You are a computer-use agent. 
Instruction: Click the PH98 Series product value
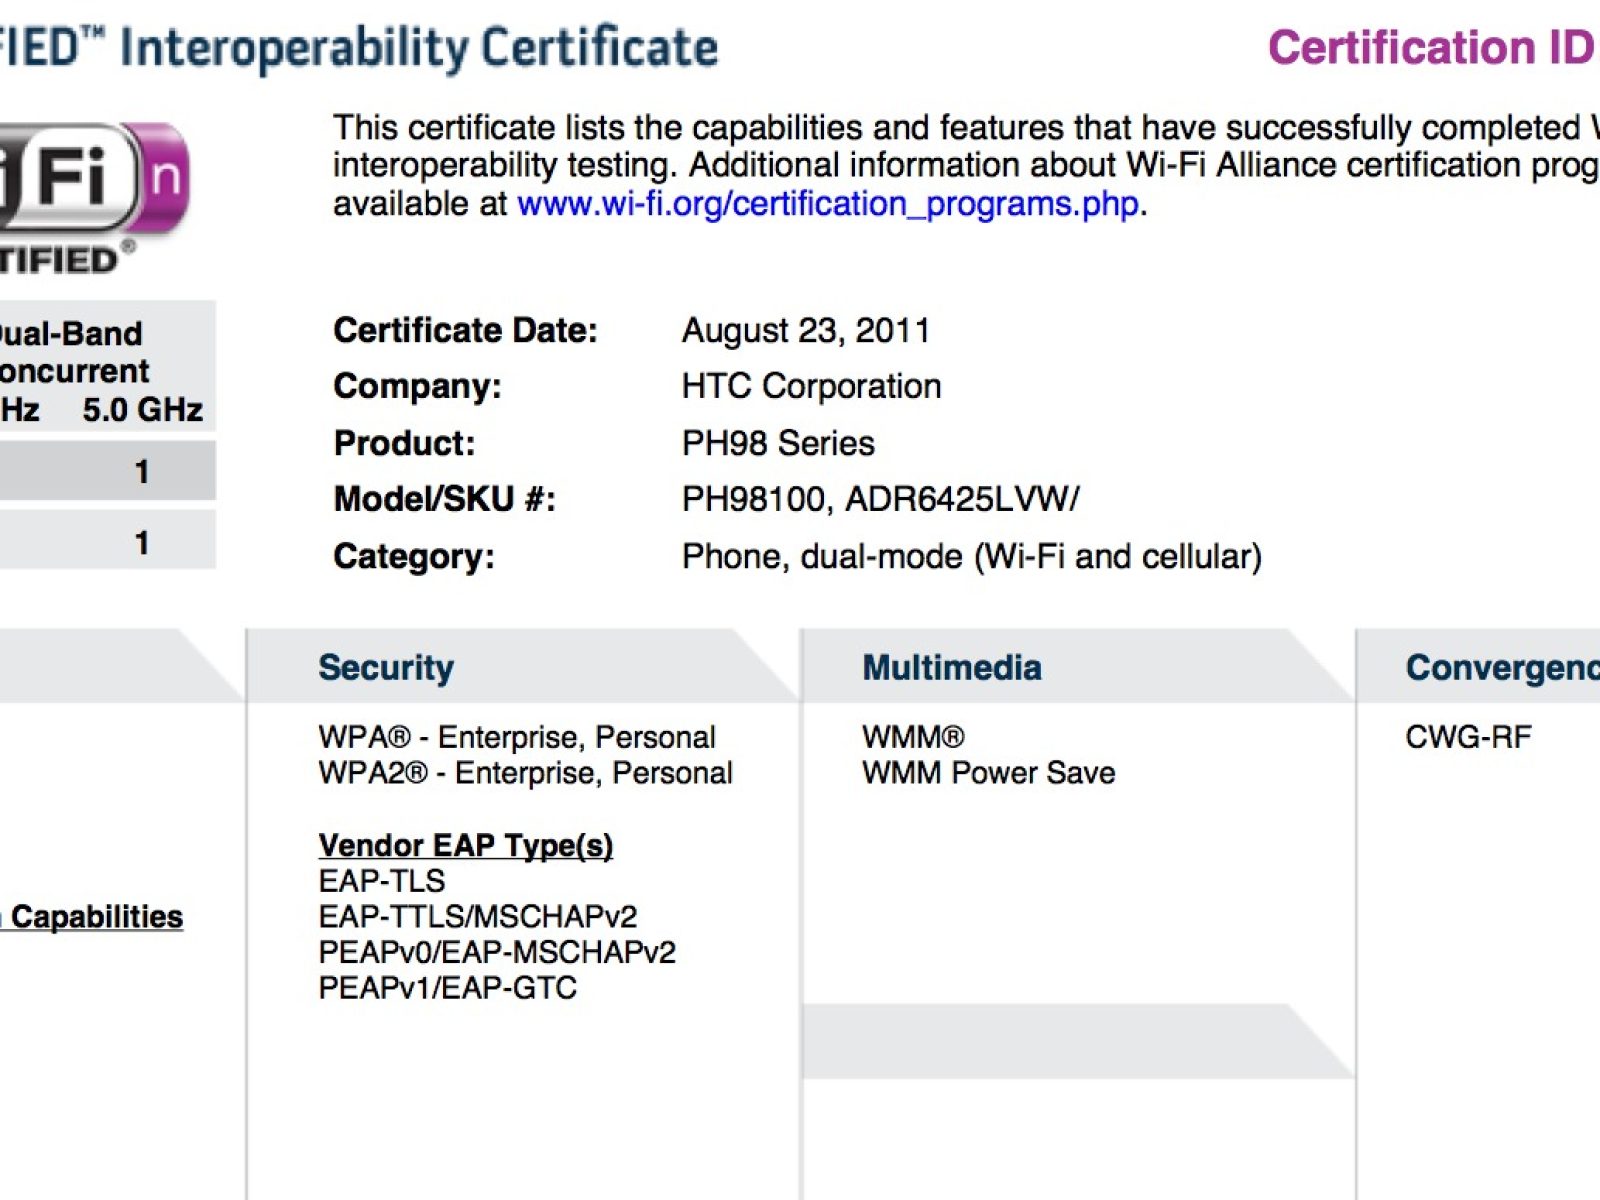778,443
